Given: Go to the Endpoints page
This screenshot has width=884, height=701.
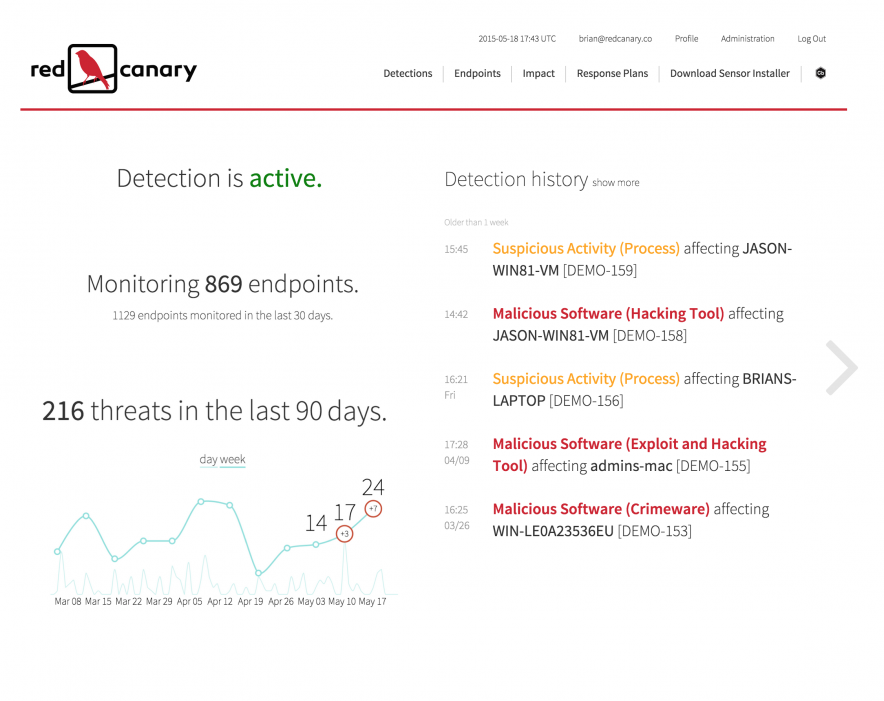Looking at the screenshot, I should 477,73.
